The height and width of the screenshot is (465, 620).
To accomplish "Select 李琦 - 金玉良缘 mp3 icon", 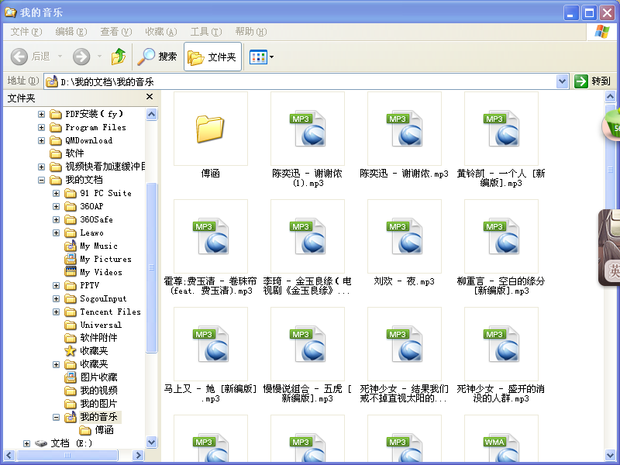I will coord(308,236).
